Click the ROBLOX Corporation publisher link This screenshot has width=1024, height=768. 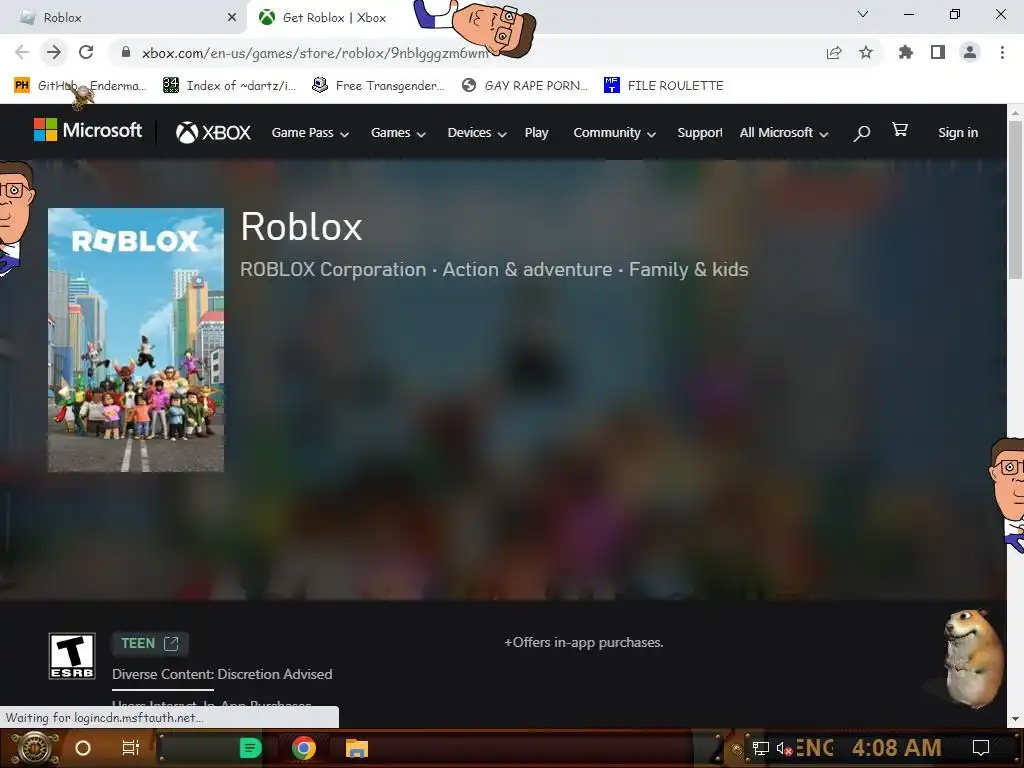click(333, 270)
